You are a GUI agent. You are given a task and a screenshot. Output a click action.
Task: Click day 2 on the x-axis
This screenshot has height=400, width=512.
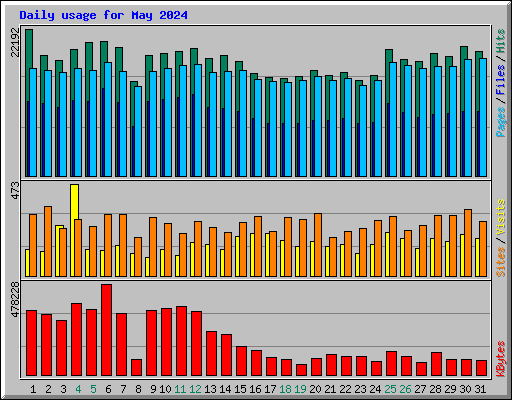pyautogui.click(x=48, y=389)
